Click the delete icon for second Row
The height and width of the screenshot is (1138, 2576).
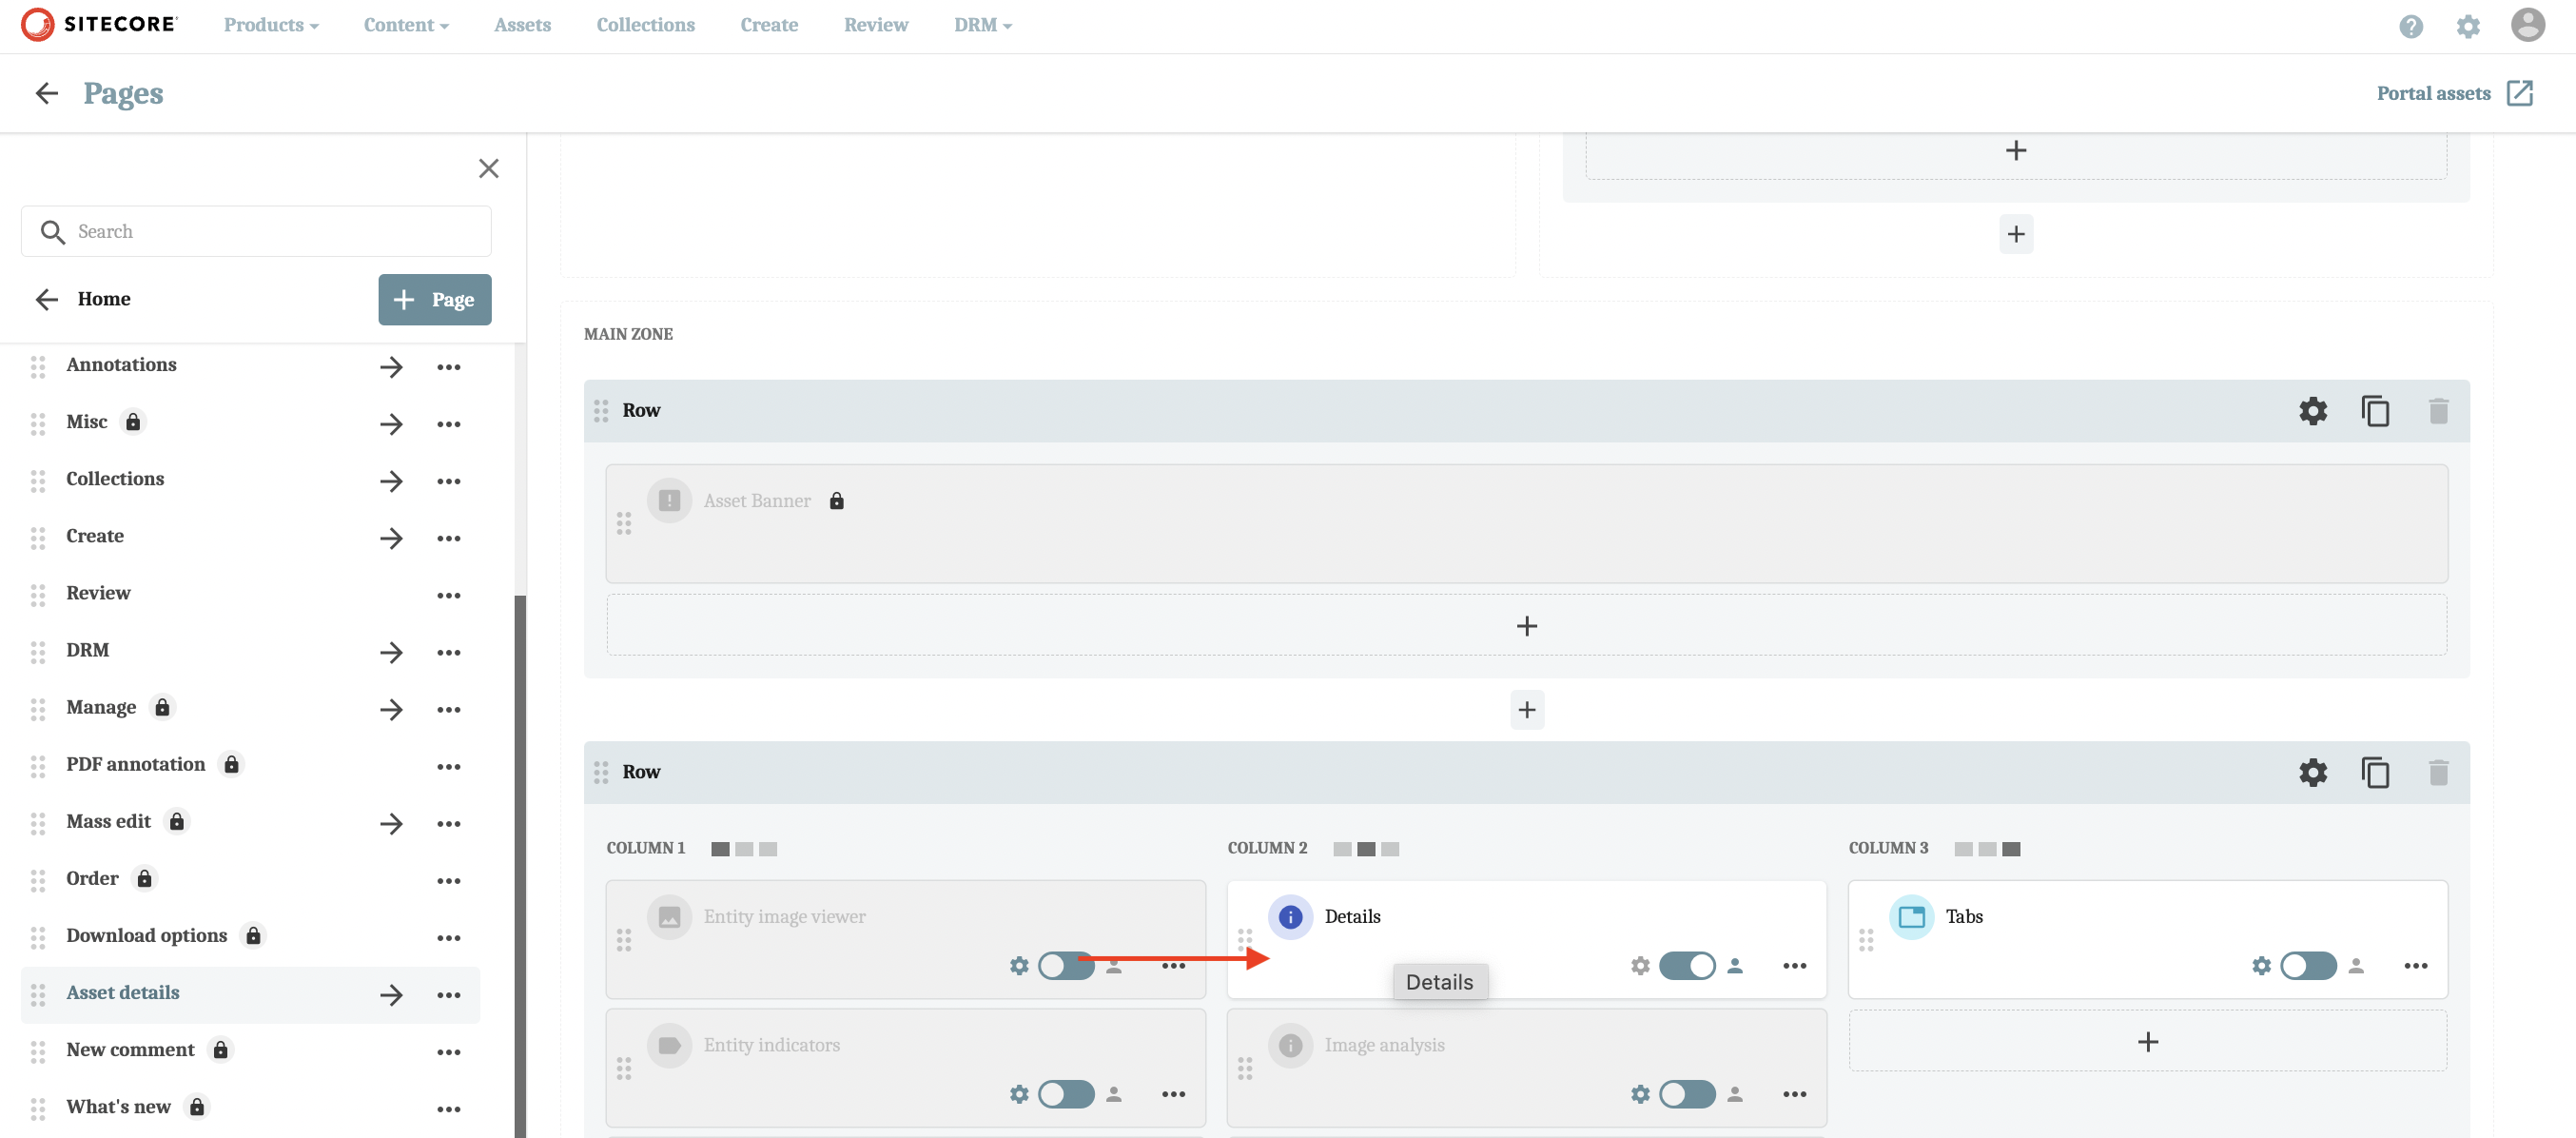click(2438, 772)
